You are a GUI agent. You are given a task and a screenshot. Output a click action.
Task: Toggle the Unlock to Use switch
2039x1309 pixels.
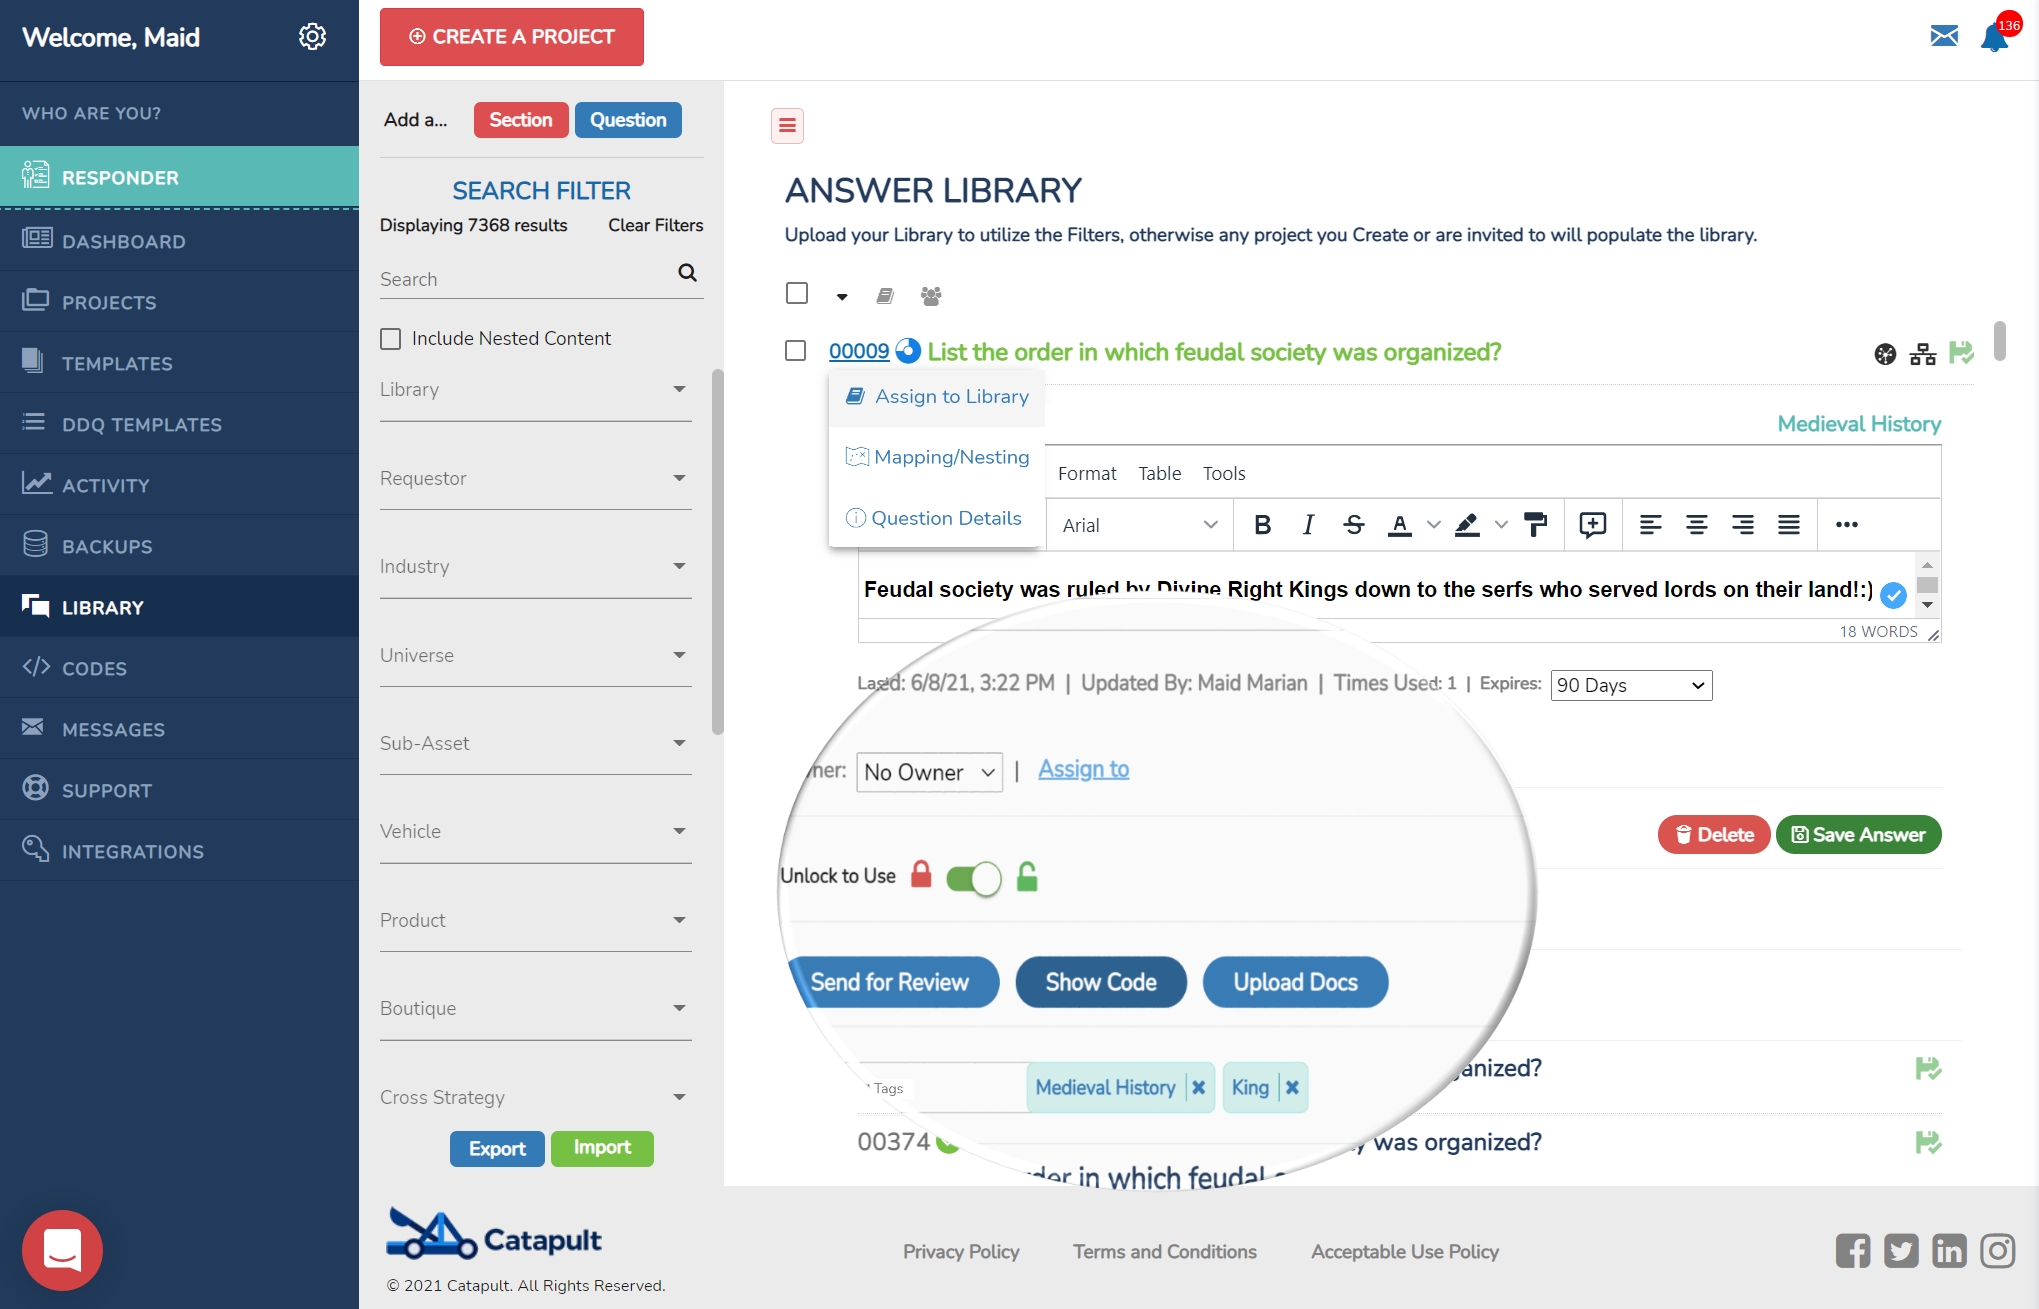pos(972,877)
